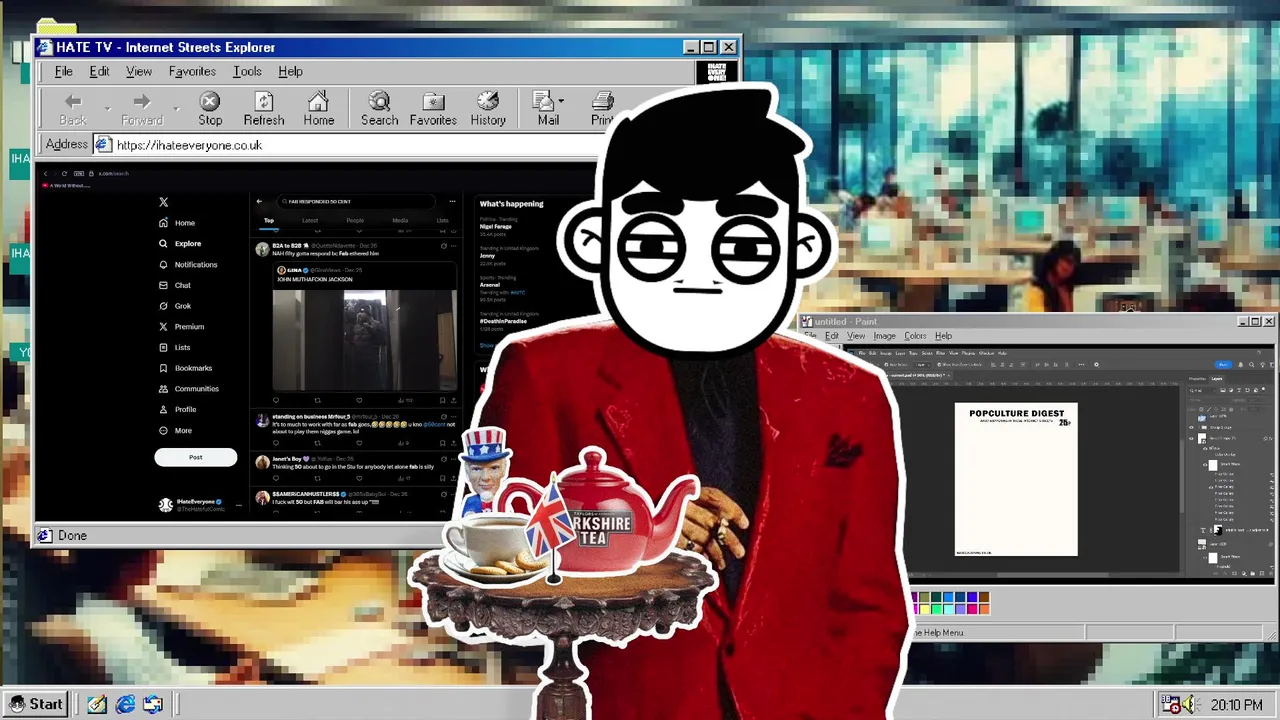Image resolution: width=1280 pixels, height=720 pixels.
Task: Open the View menu in Internet Streets Explorer
Action: (x=139, y=72)
